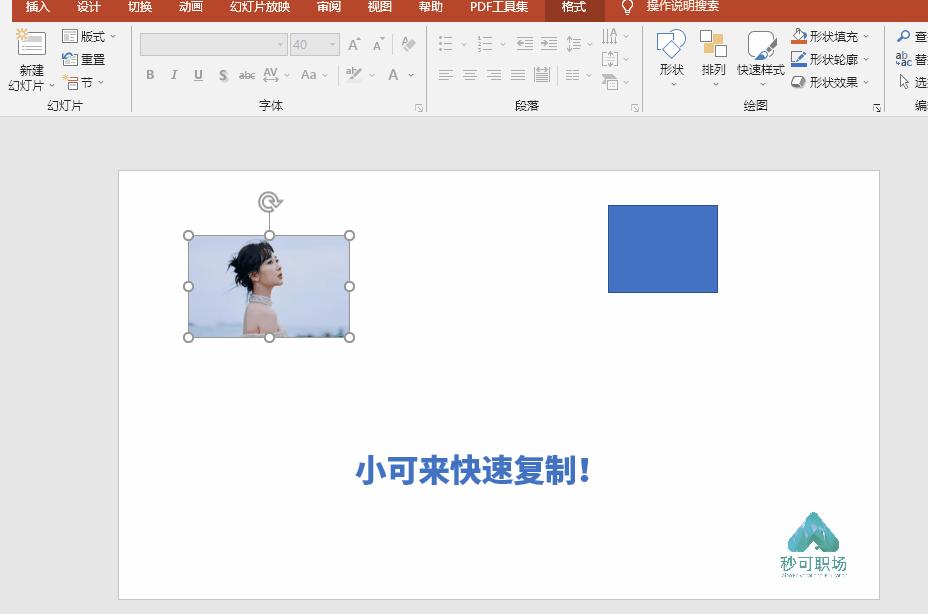The width and height of the screenshot is (928, 614).
Task: Select the blue rectangle on the slide
Action: tap(662, 248)
